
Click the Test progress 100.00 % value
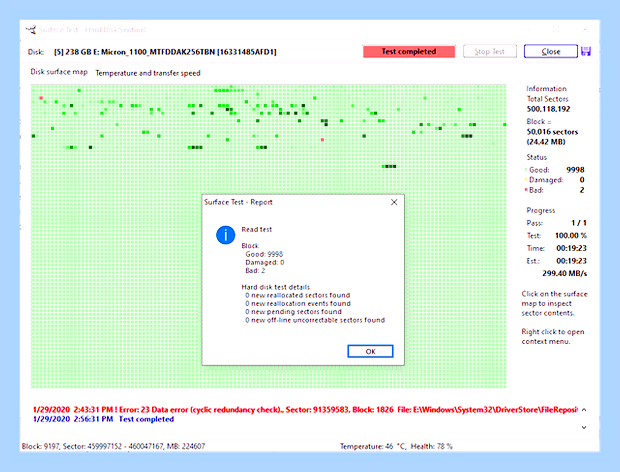click(x=571, y=236)
